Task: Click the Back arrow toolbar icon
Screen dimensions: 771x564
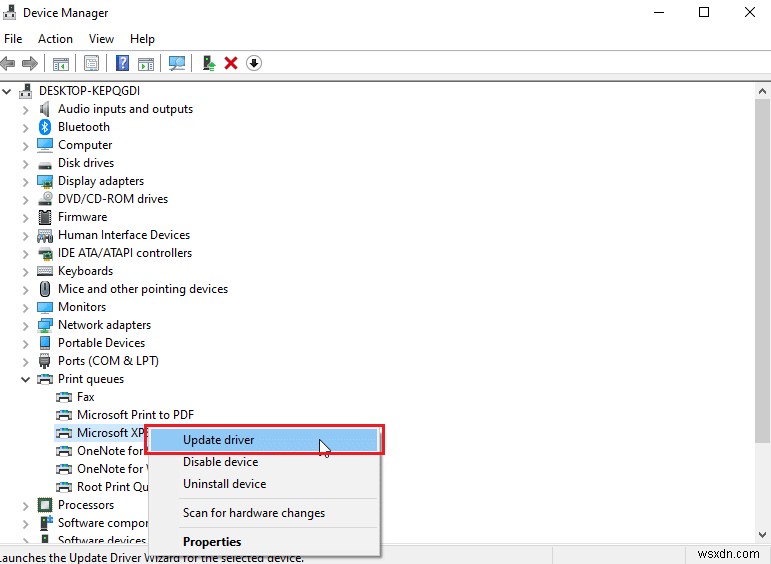Action: (8, 63)
